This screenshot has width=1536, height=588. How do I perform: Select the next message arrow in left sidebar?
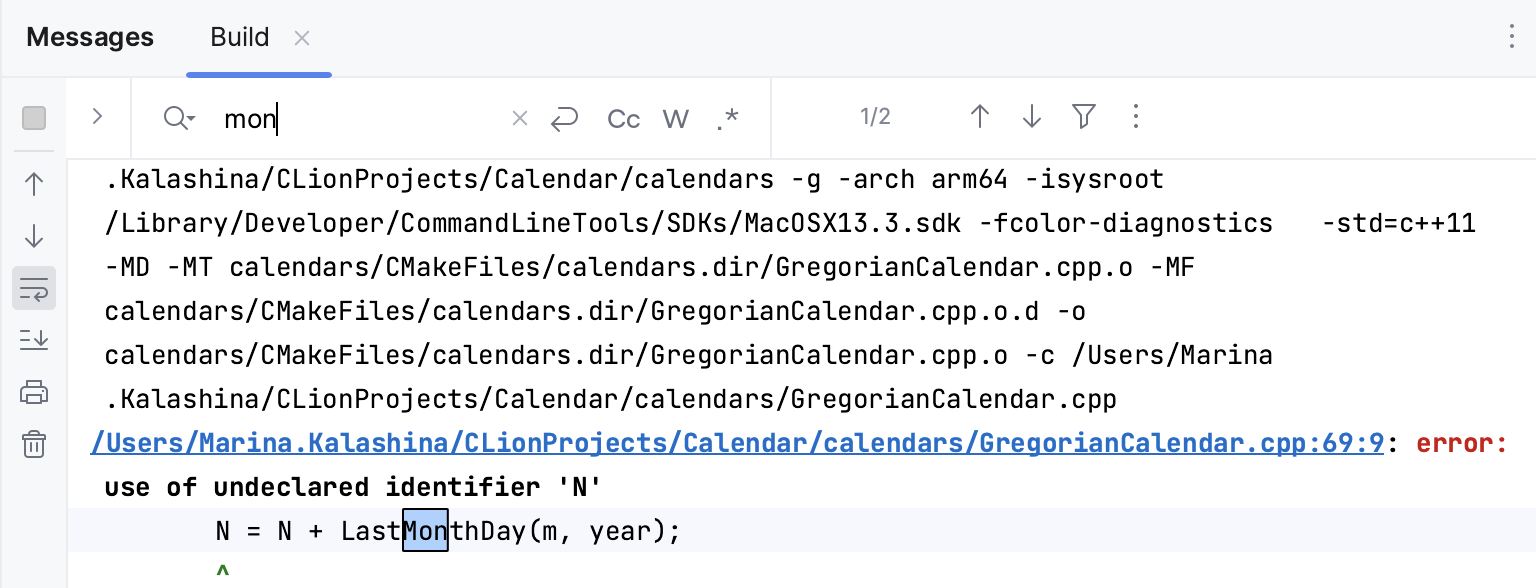coord(33,236)
